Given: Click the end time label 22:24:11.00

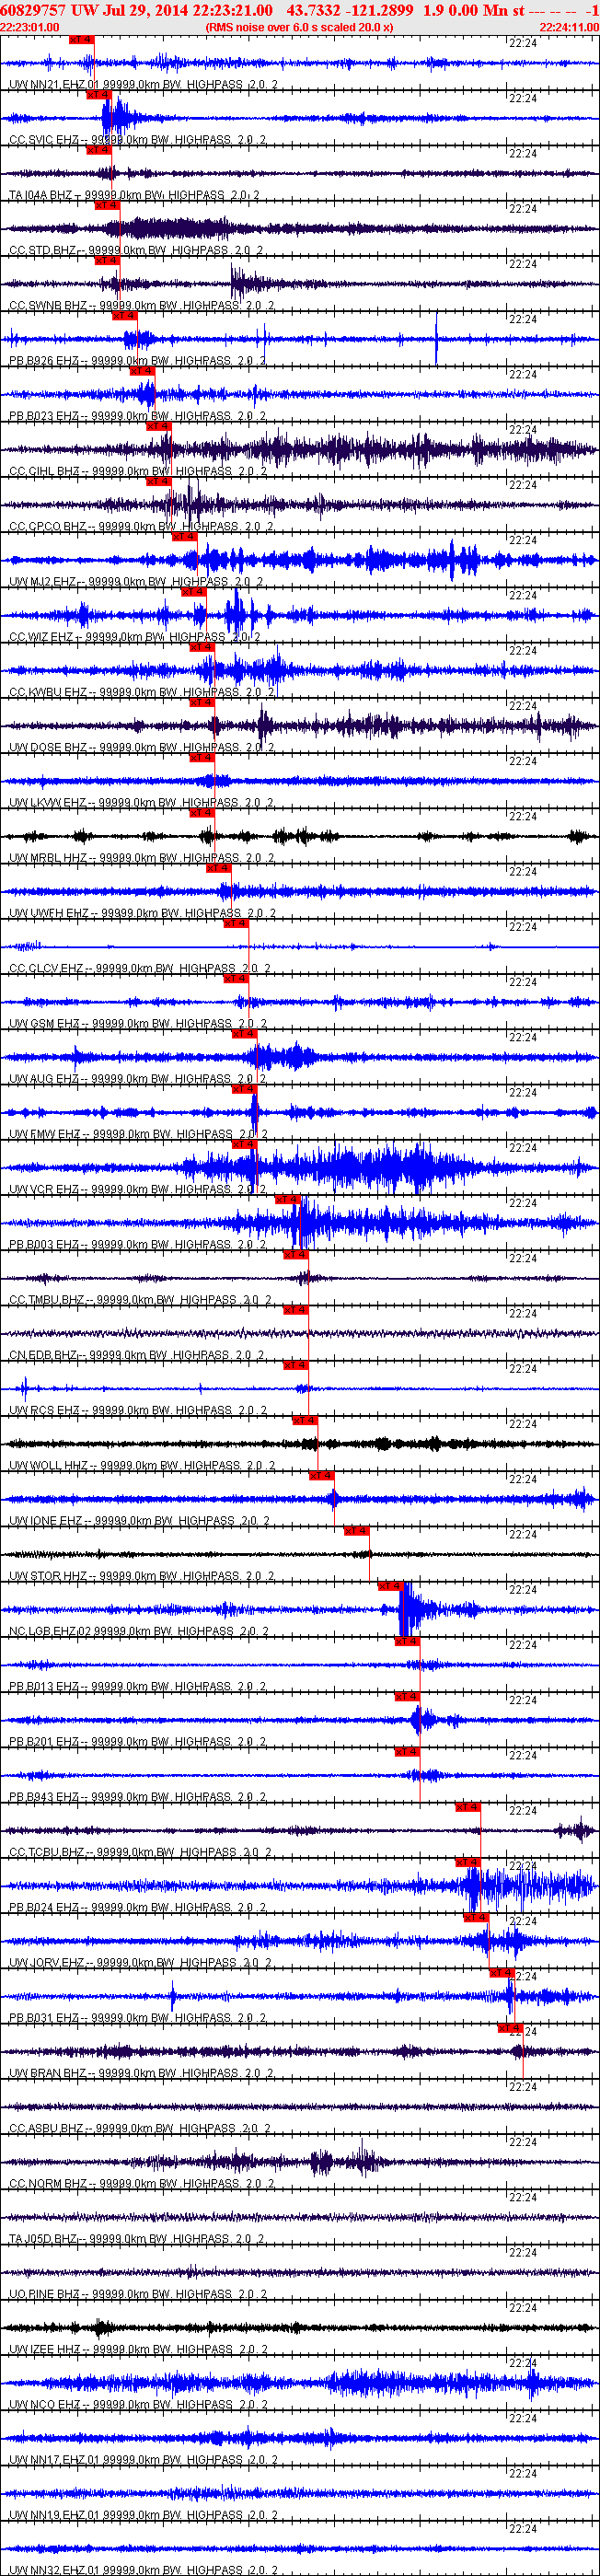Looking at the screenshot, I should 569,27.
